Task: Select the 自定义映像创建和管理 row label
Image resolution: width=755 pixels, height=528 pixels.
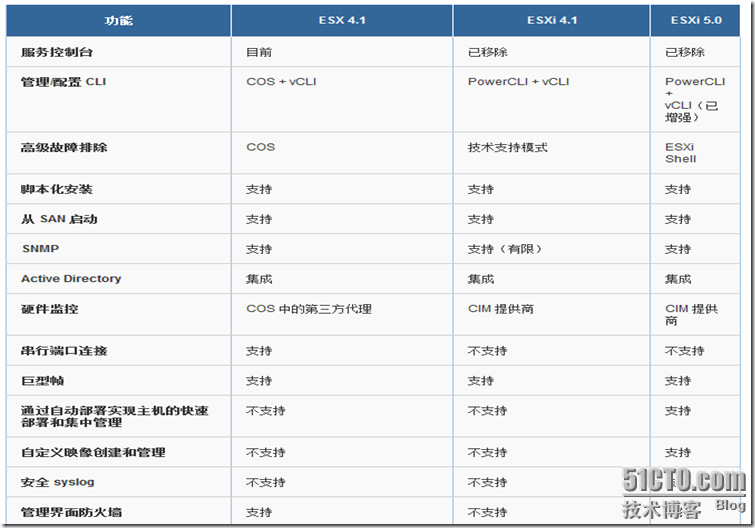Action: 93,452
